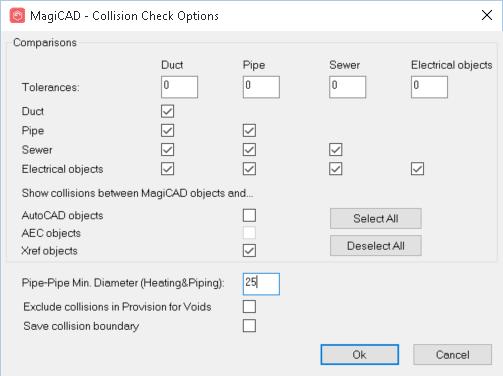
Task: Click the MagiCAD logo icon in title bar
Action: [17, 16]
